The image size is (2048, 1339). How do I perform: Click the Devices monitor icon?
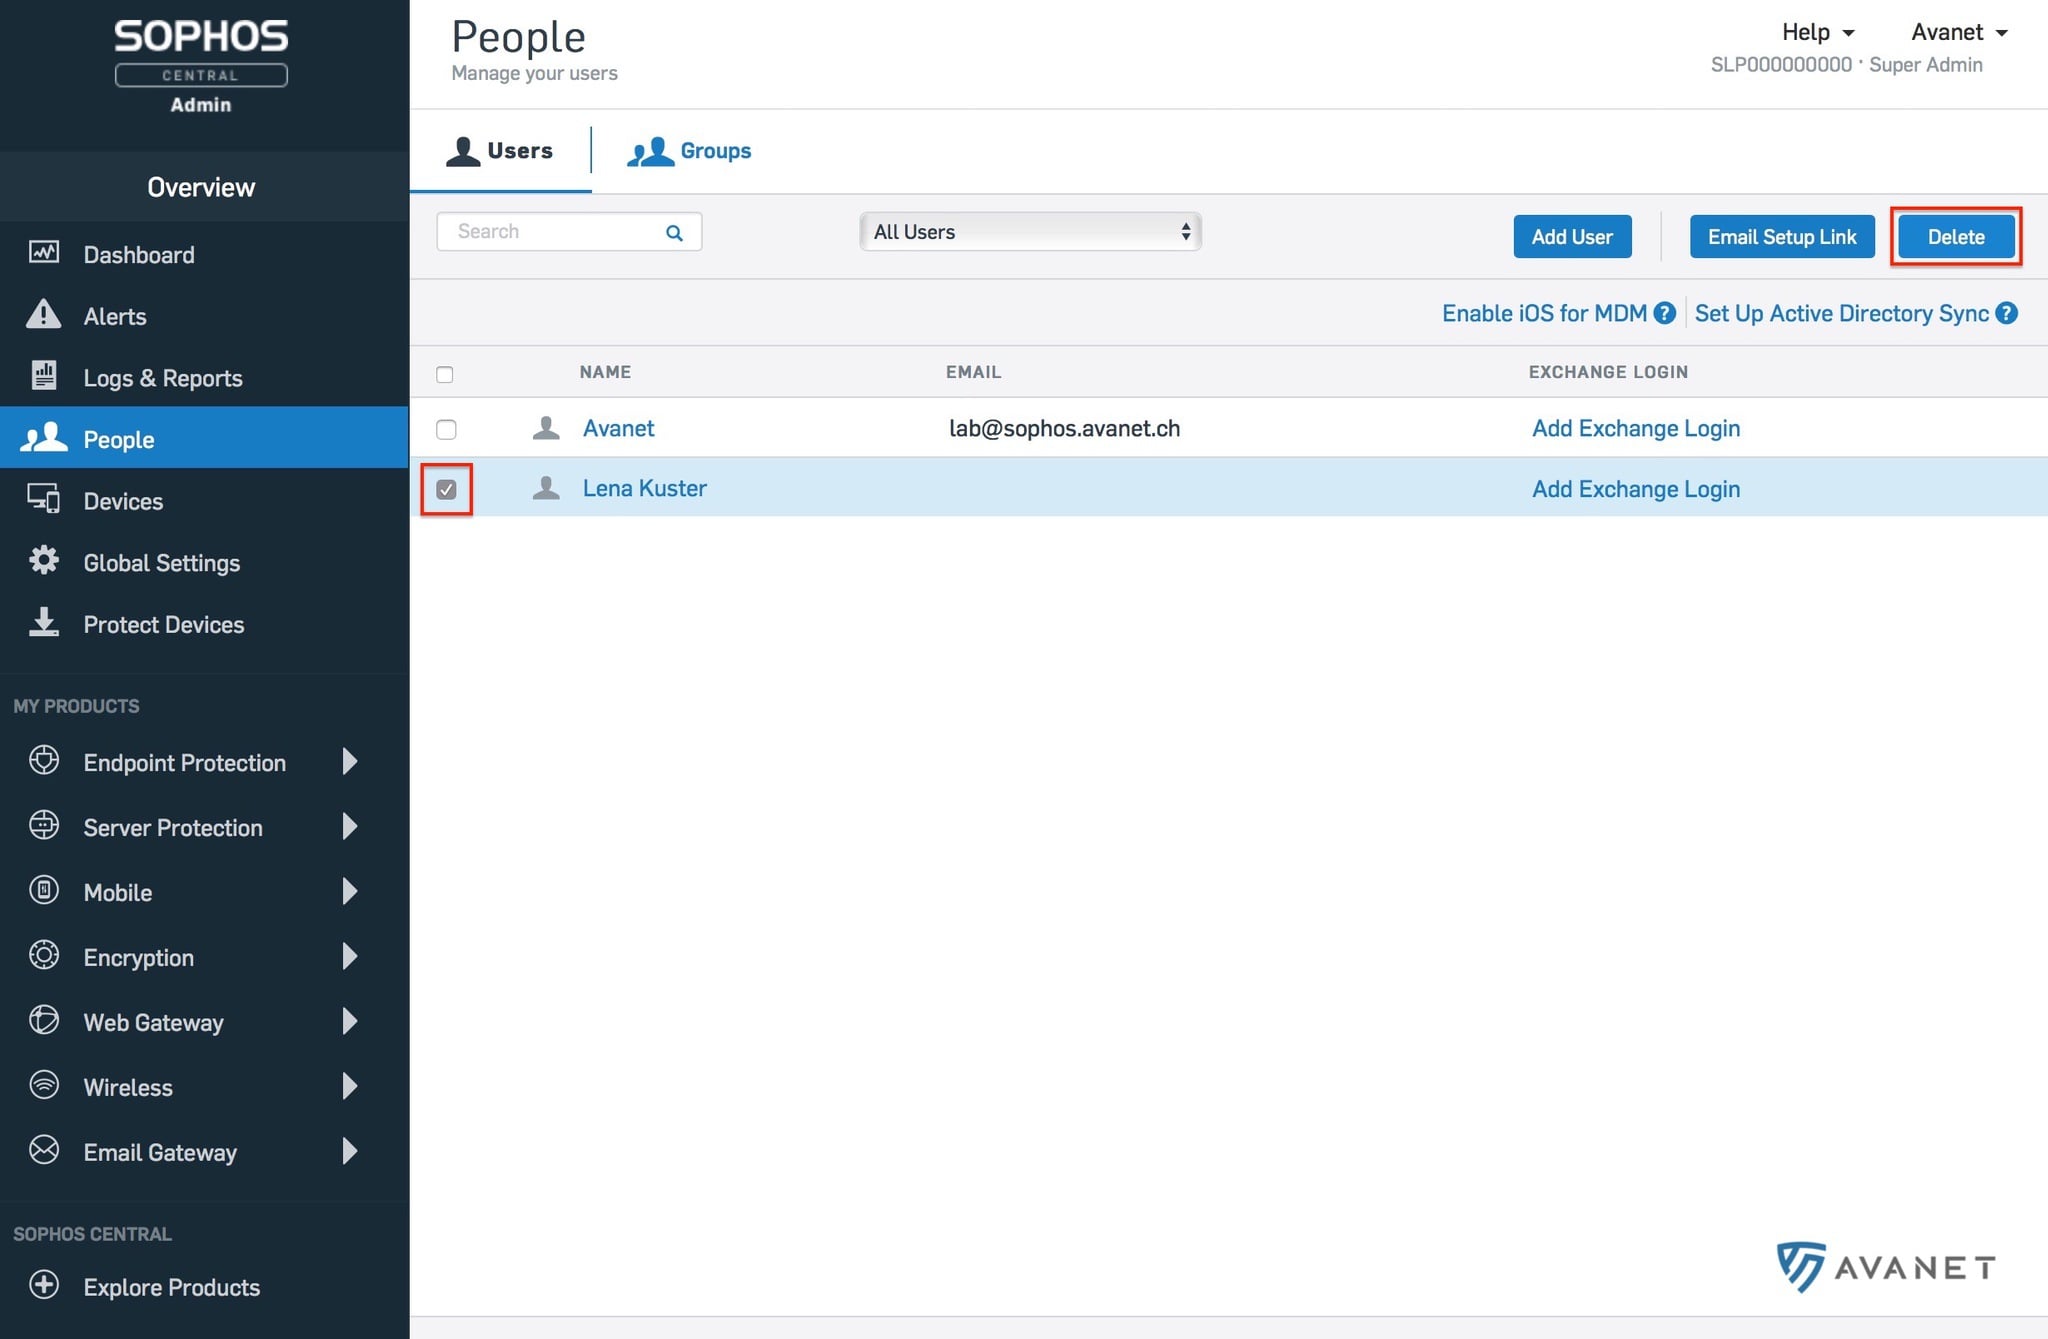pyautogui.click(x=44, y=499)
